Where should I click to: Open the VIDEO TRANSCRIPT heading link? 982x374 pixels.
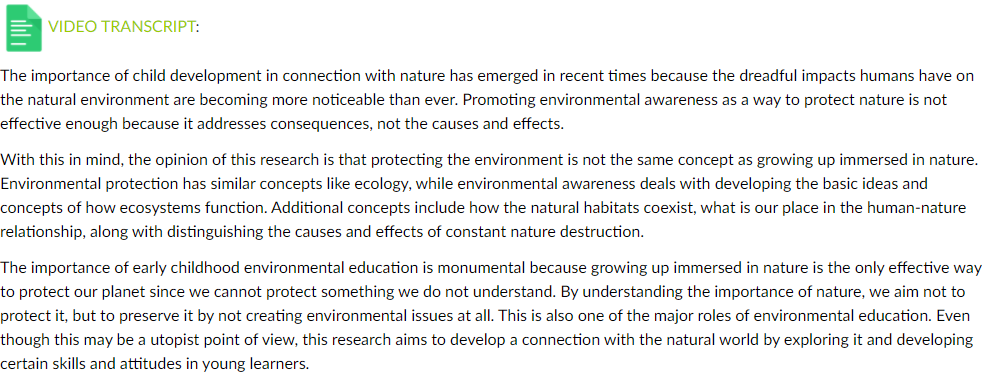click(121, 26)
